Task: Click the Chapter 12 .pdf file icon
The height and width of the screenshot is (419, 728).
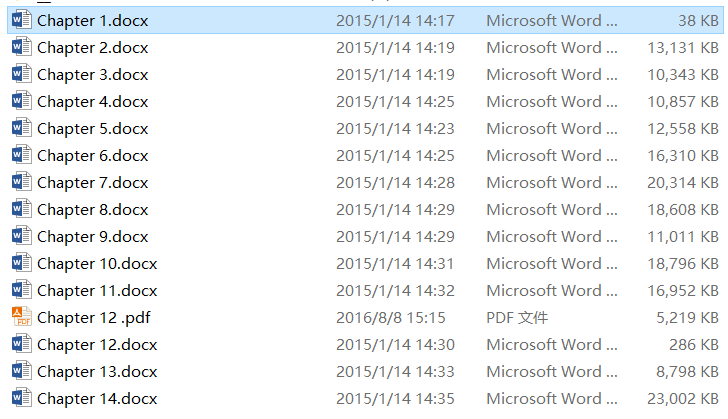Action: [x=22, y=317]
